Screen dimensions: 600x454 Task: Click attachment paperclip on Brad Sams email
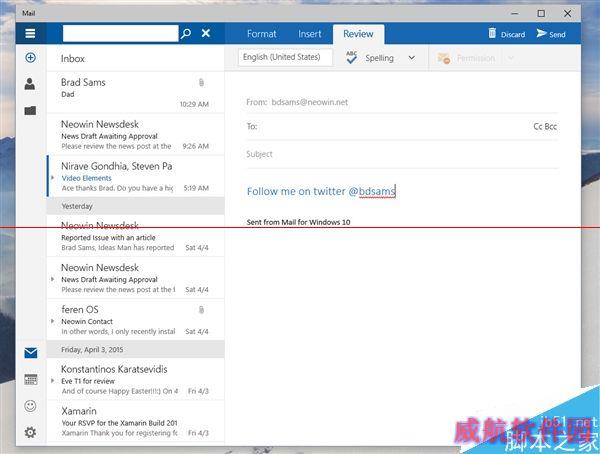tap(201, 82)
